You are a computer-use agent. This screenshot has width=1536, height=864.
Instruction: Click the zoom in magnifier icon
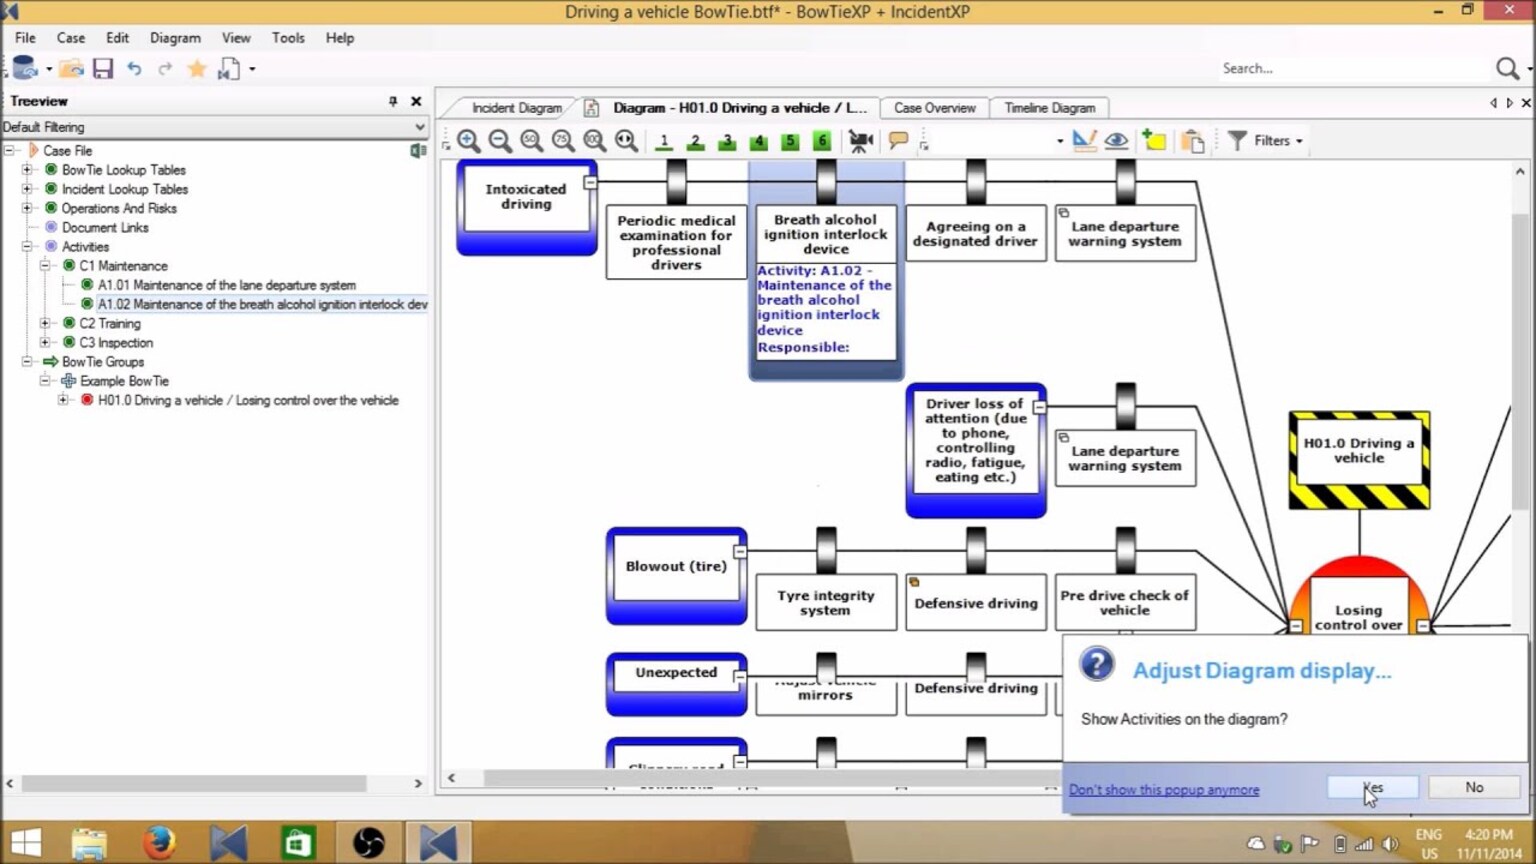click(468, 141)
